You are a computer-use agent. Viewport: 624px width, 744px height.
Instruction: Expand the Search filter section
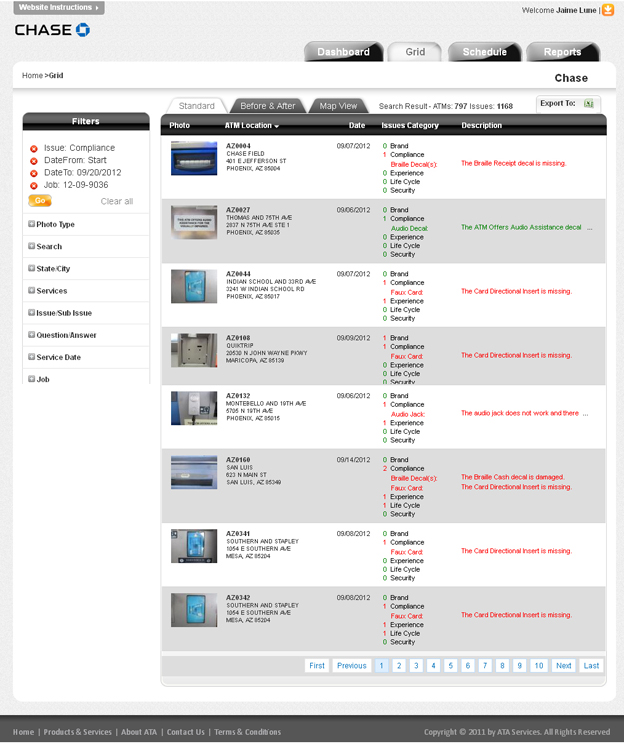point(31,246)
